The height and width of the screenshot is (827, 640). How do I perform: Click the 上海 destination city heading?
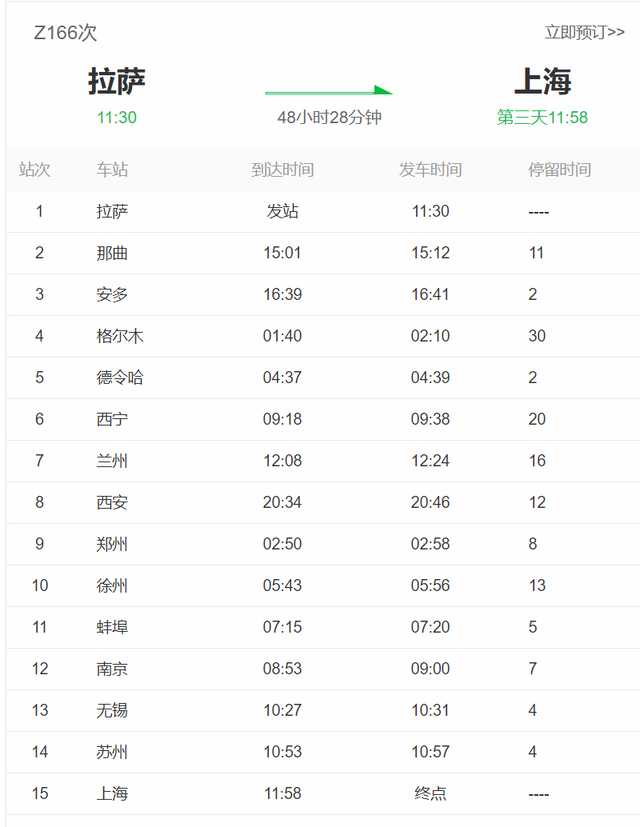pos(542,82)
